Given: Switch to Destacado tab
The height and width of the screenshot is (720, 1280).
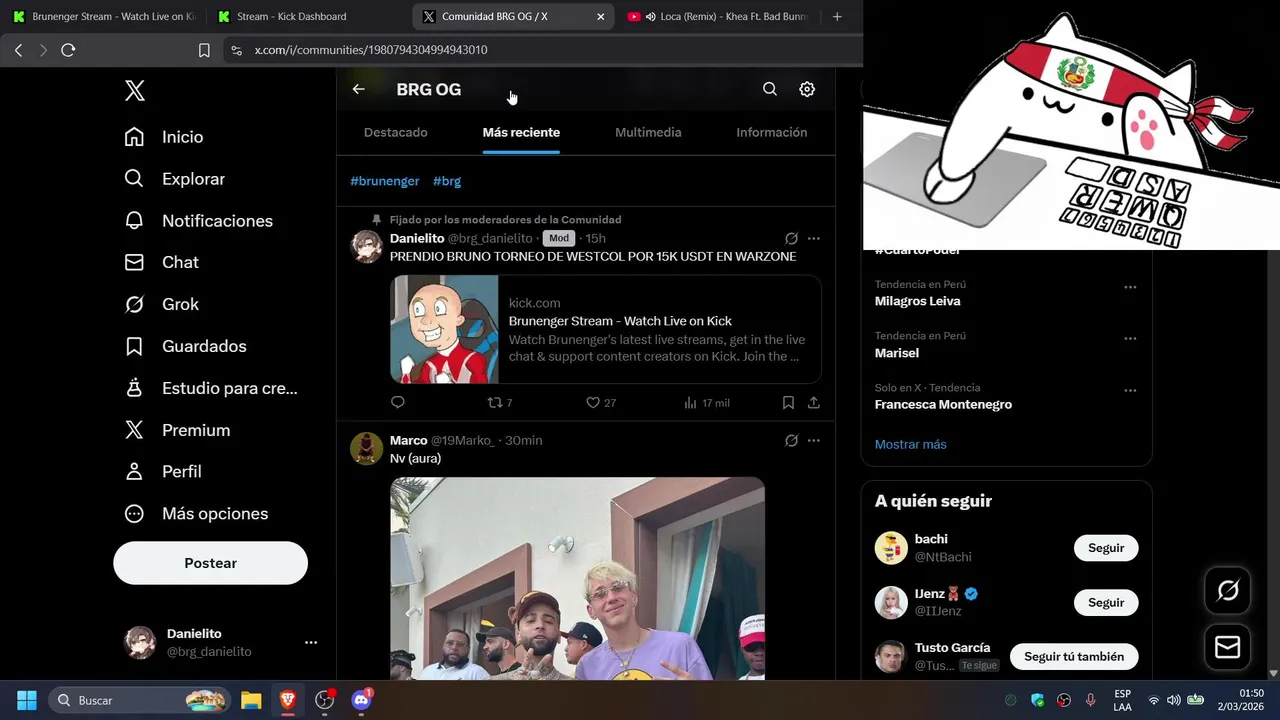Looking at the screenshot, I should tap(396, 132).
